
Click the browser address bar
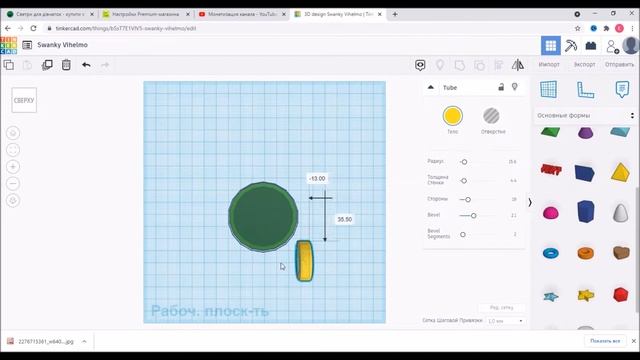[x=306, y=29]
